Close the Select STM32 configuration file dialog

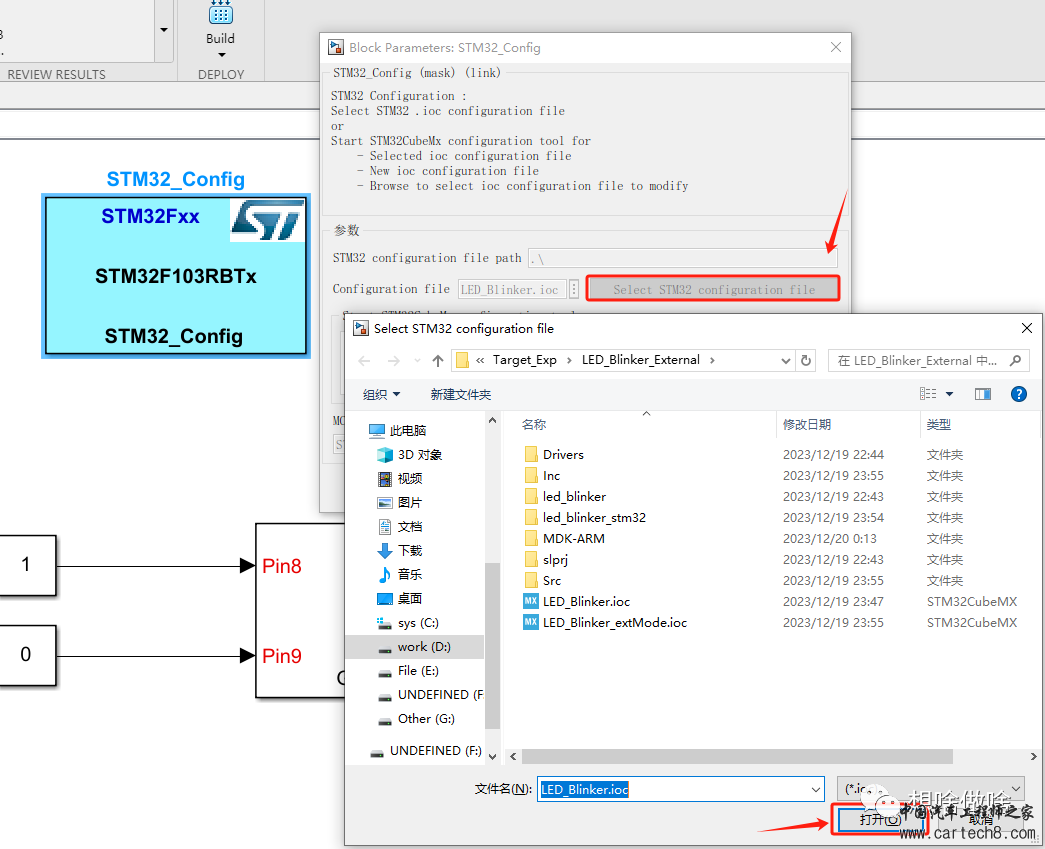(x=1026, y=328)
